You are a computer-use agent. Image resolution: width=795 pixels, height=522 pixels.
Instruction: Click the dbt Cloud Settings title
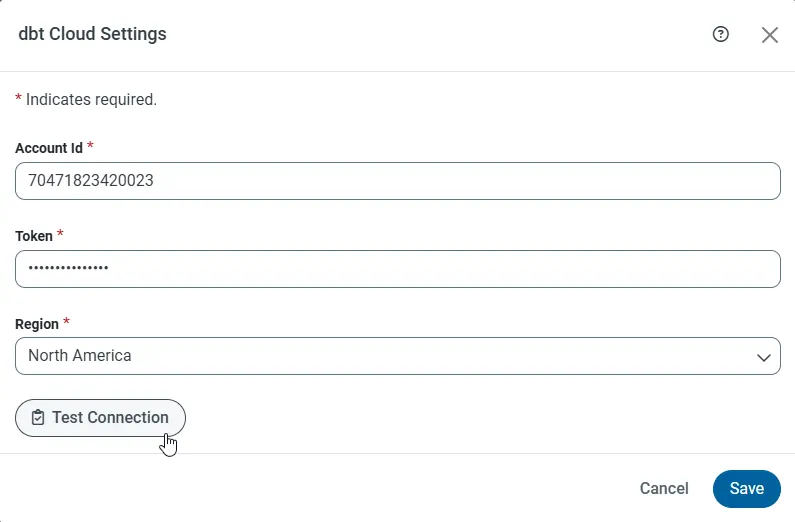[92, 34]
